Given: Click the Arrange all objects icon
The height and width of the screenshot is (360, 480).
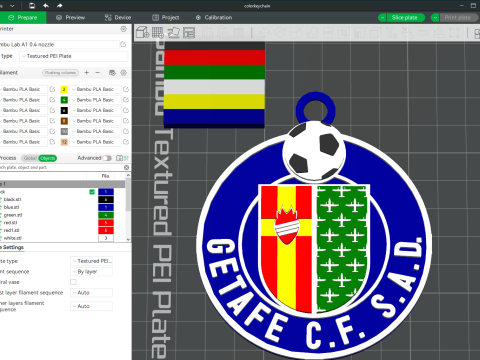Looking at the screenshot, I should click(x=189, y=32).
